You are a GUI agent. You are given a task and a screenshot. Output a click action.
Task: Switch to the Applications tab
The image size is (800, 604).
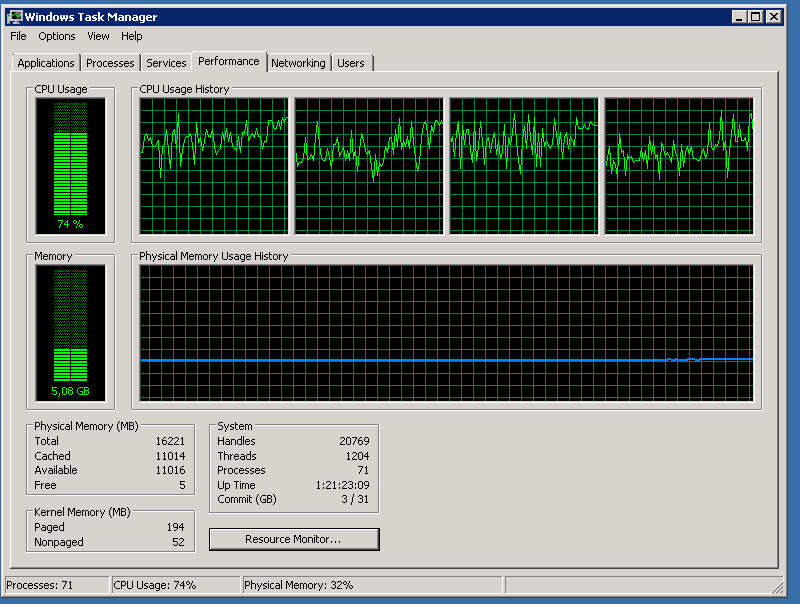pyautogui.click(x=46, y=63)
